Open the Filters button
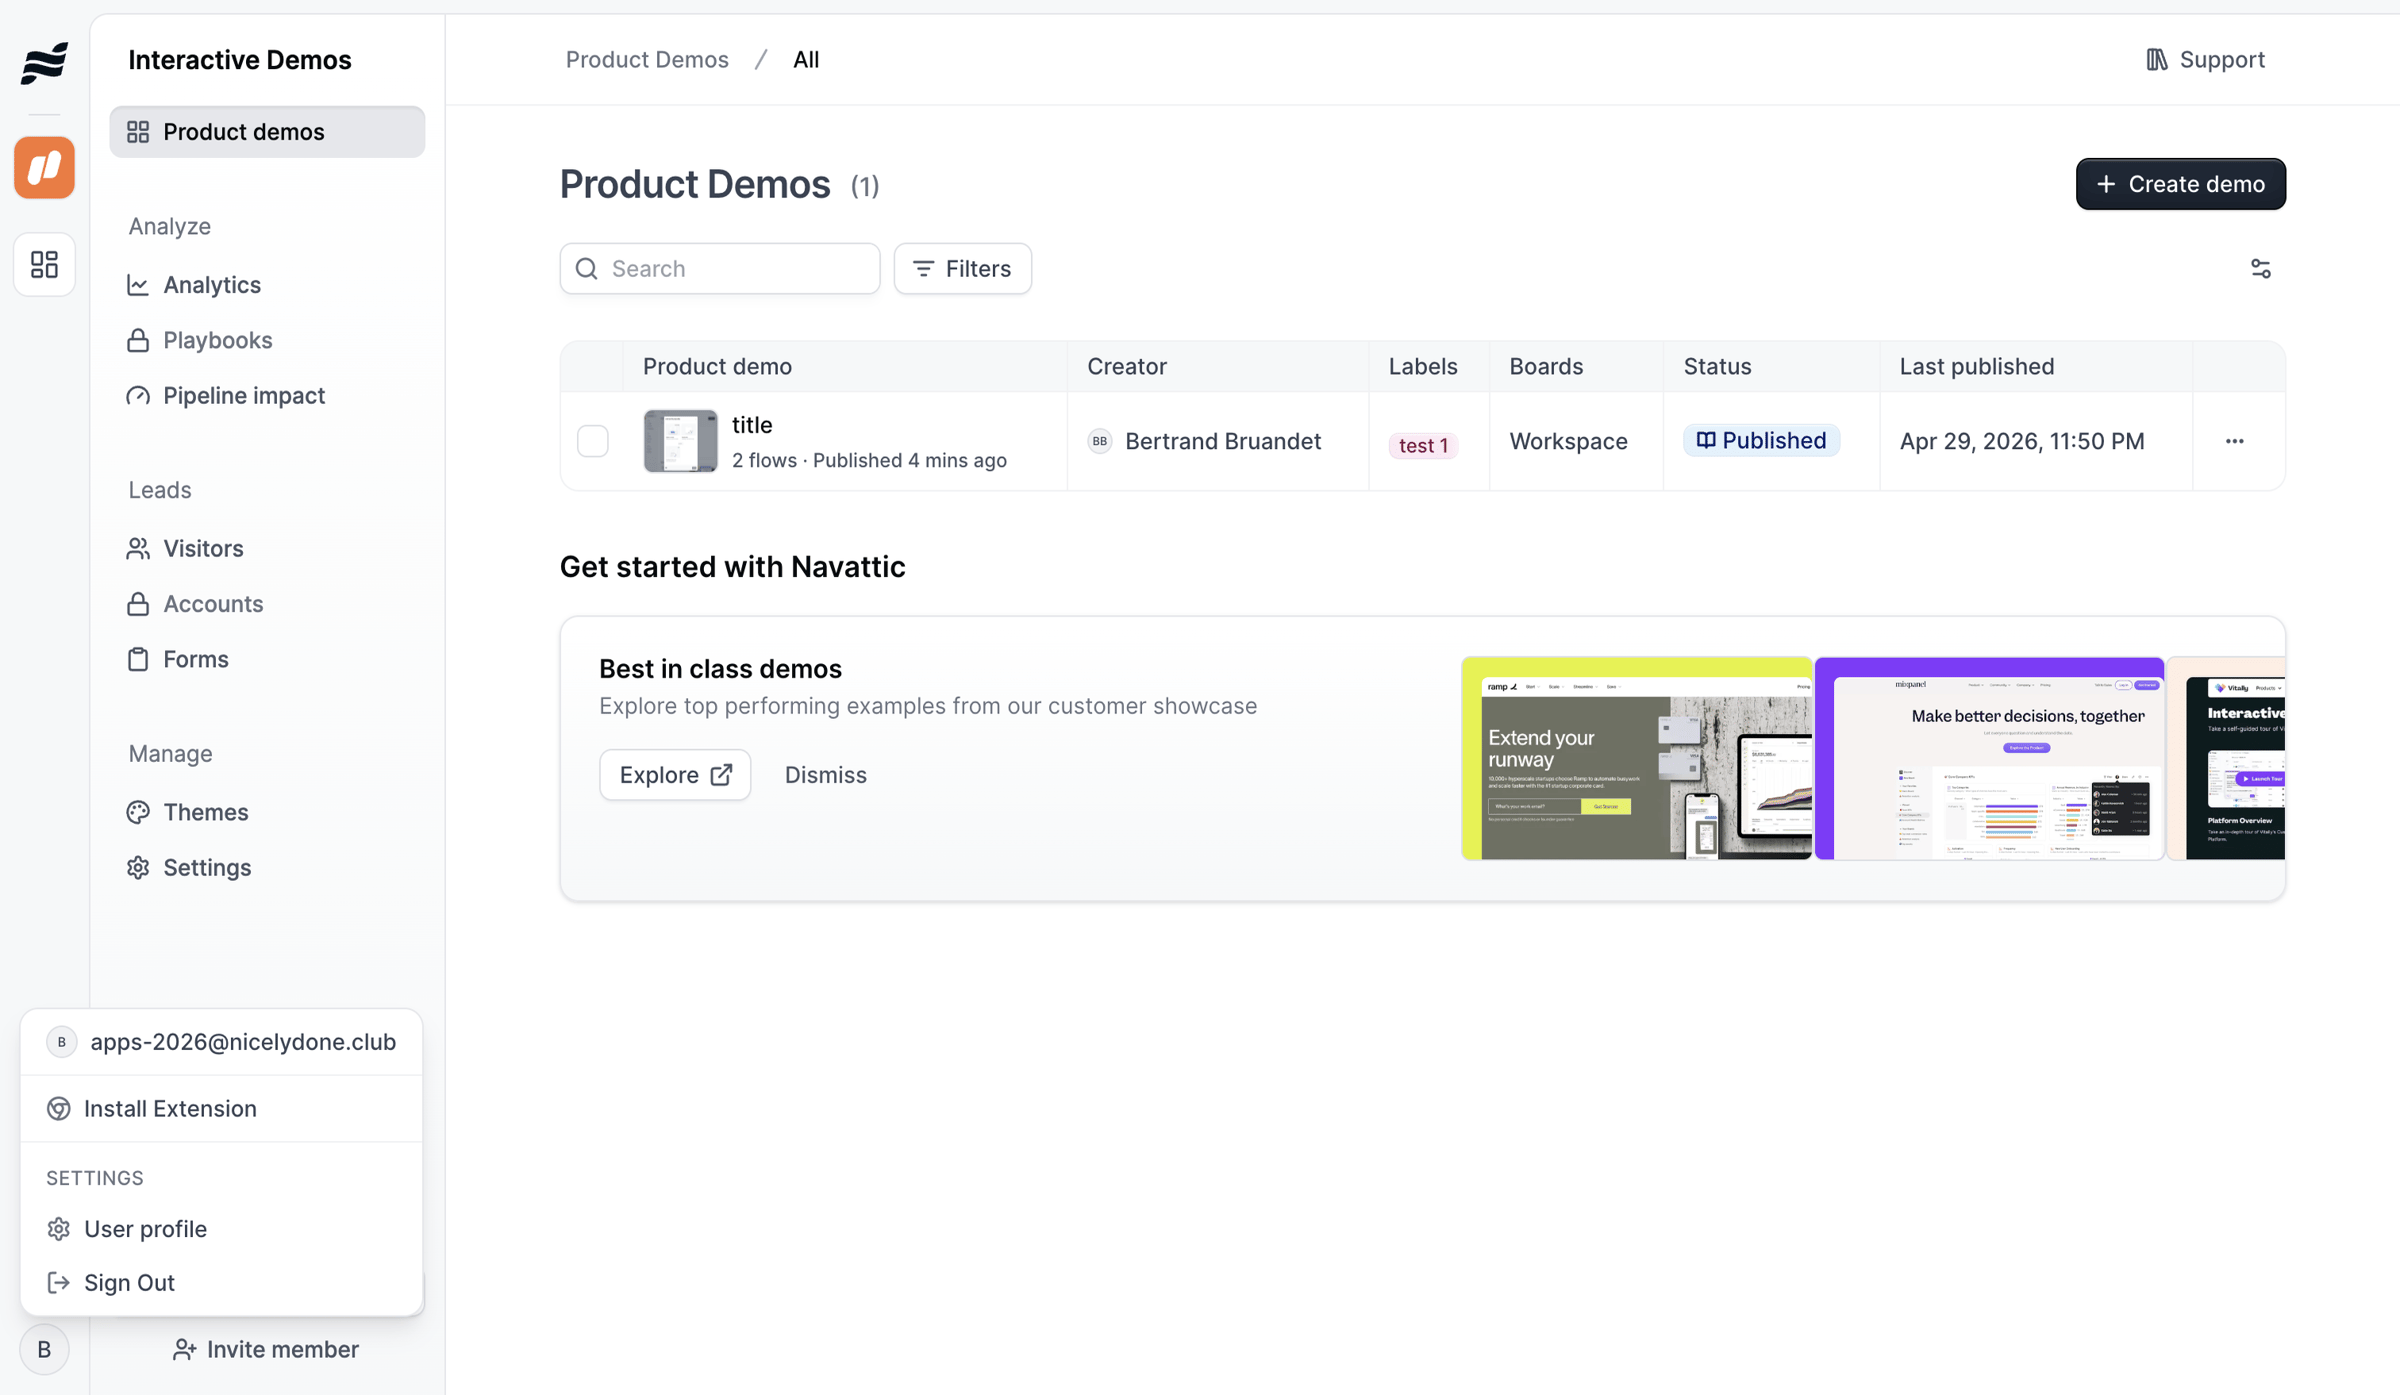 click(962, 268)
